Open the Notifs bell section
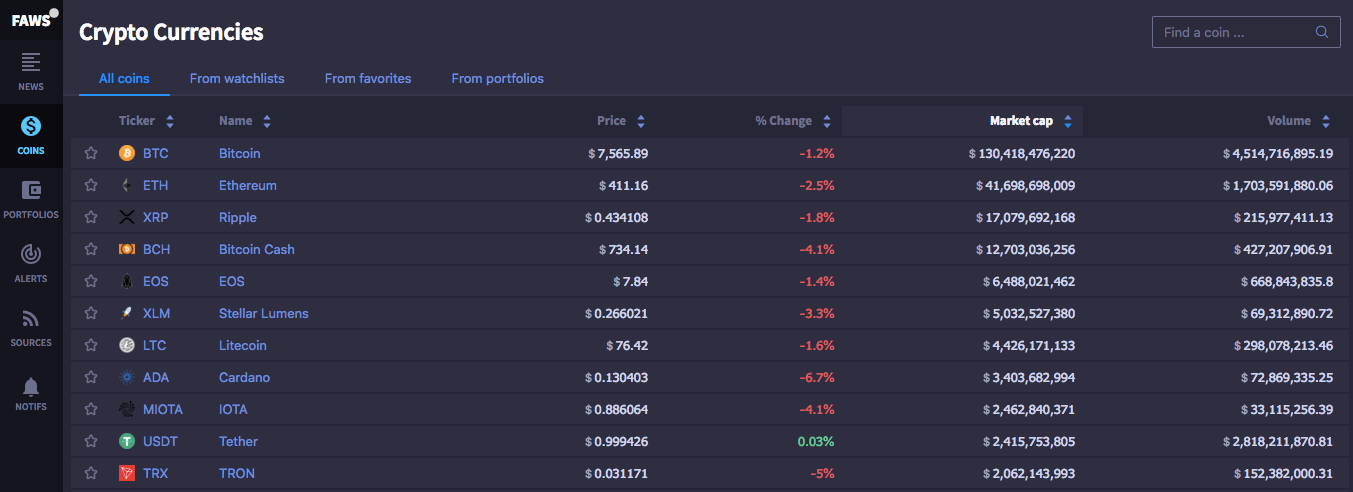Screen dimensions: 1353x492 (x=31, y=393)
